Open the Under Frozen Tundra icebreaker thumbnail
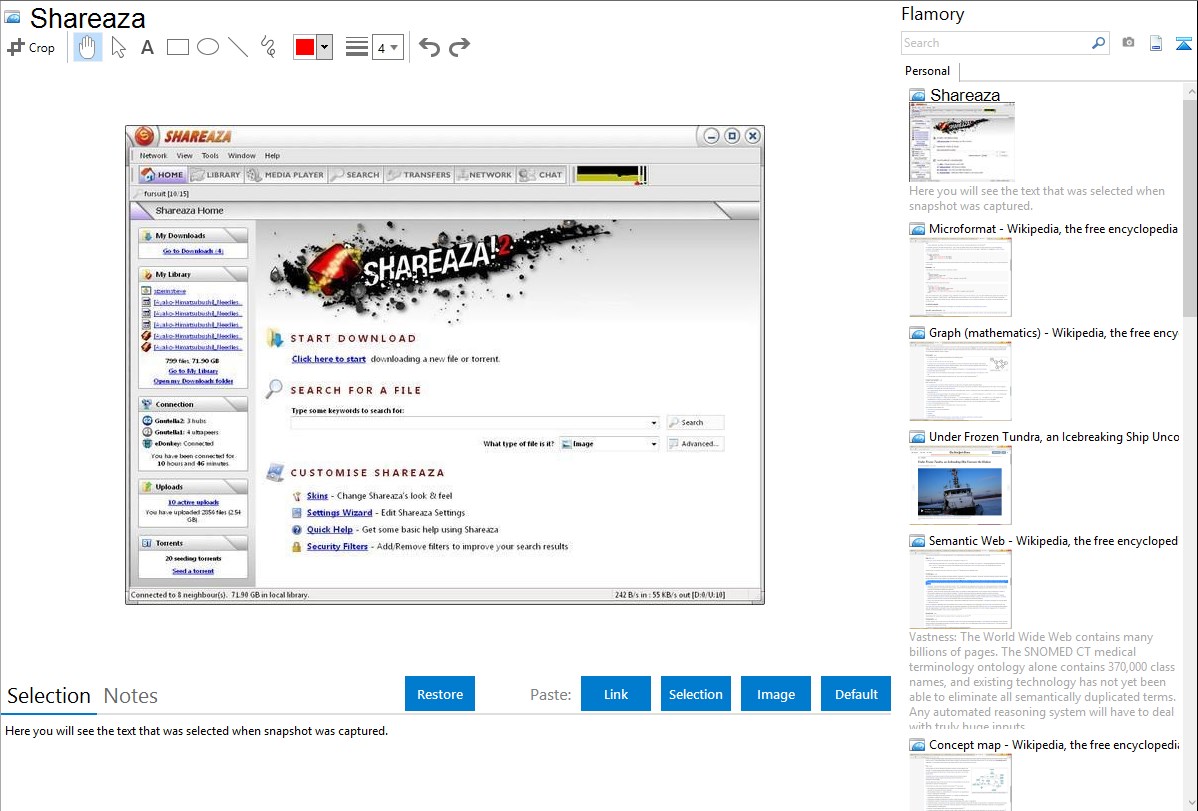This screenshot has width=1198, height=811. 960,485
